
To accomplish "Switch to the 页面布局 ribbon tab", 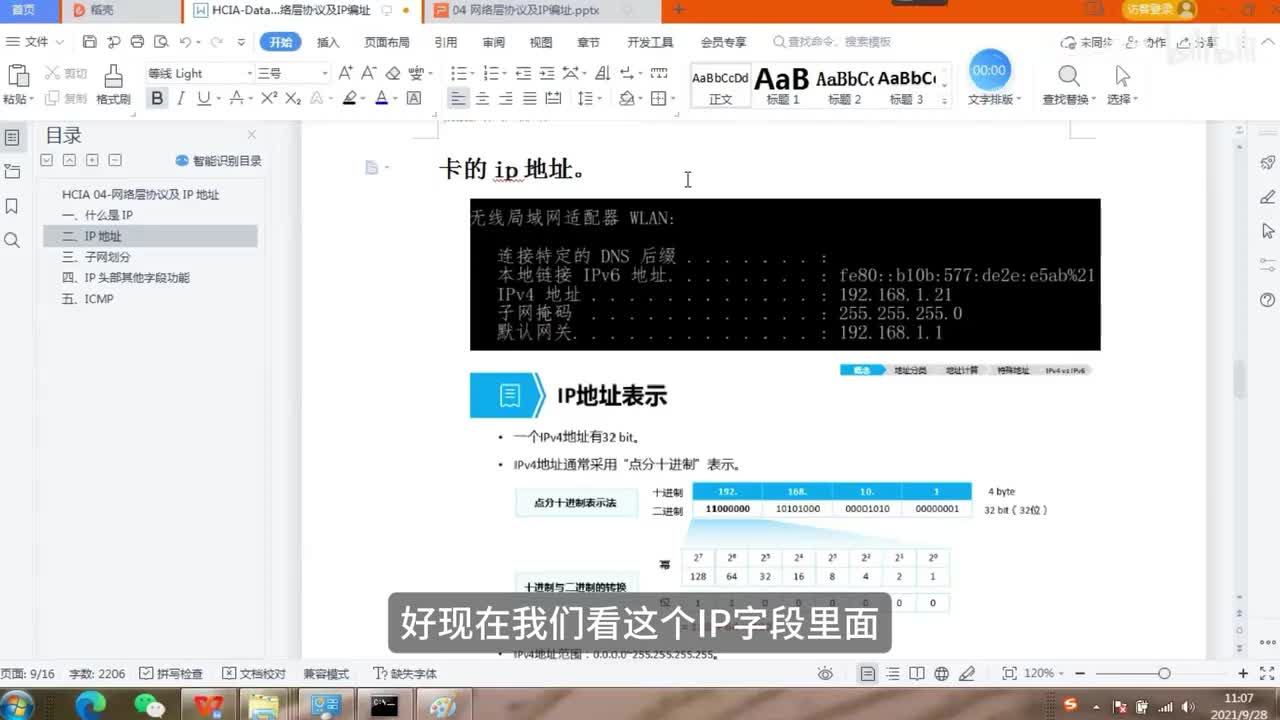I will (386, 42).
